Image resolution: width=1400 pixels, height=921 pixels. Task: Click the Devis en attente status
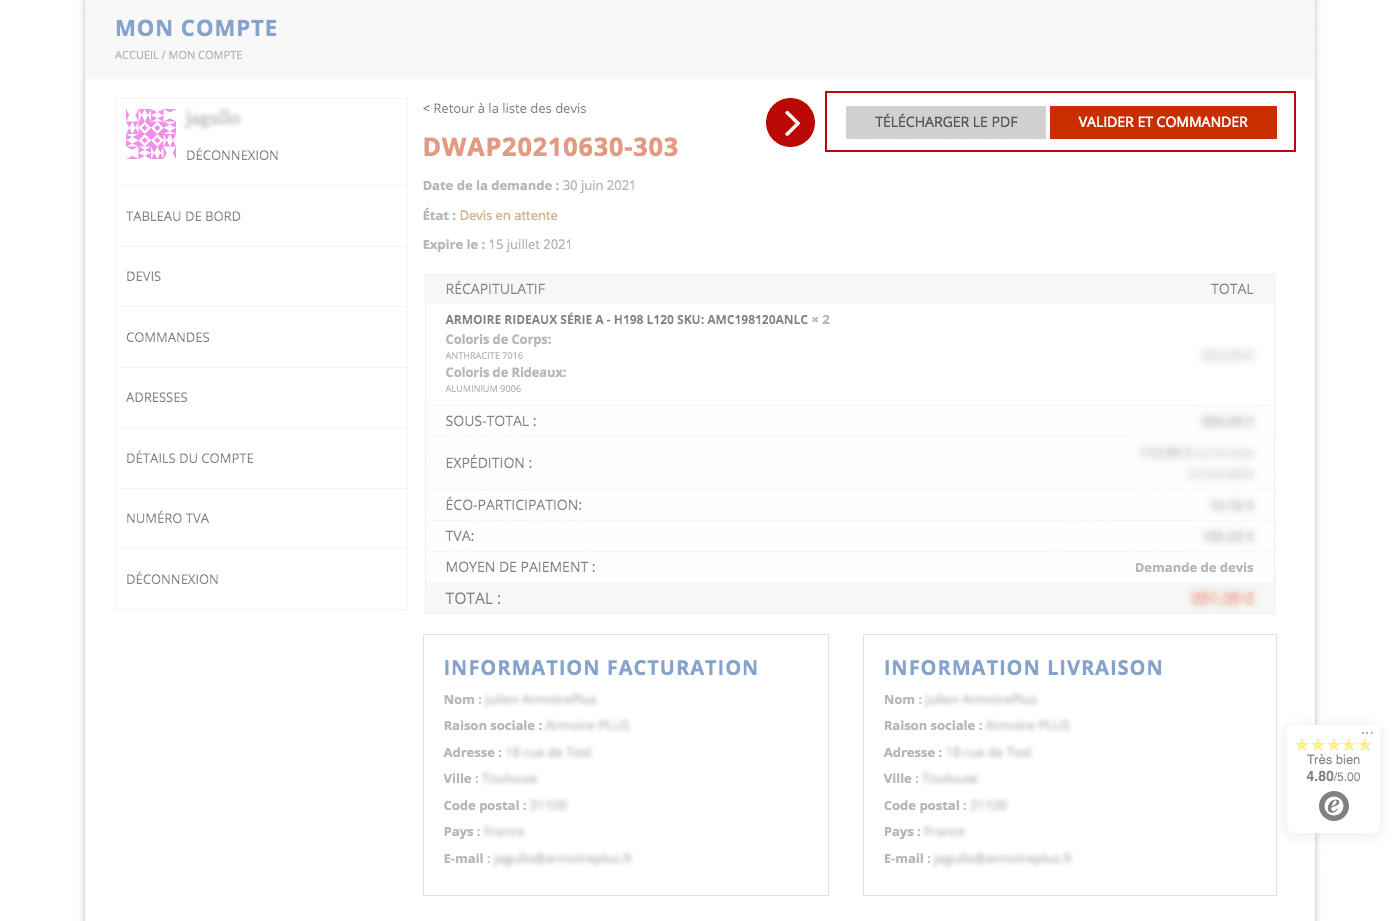tap(509, 215)
